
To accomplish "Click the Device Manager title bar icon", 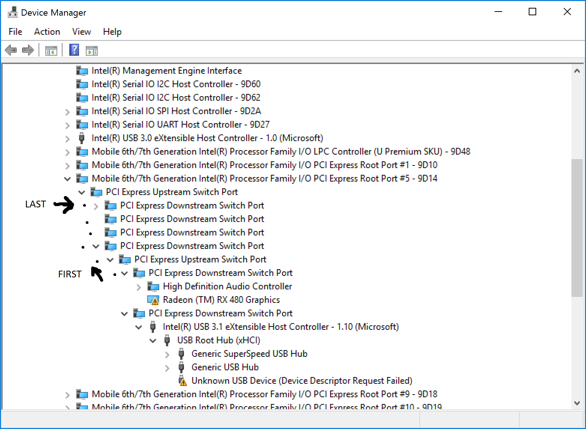I will click(12, 12).
